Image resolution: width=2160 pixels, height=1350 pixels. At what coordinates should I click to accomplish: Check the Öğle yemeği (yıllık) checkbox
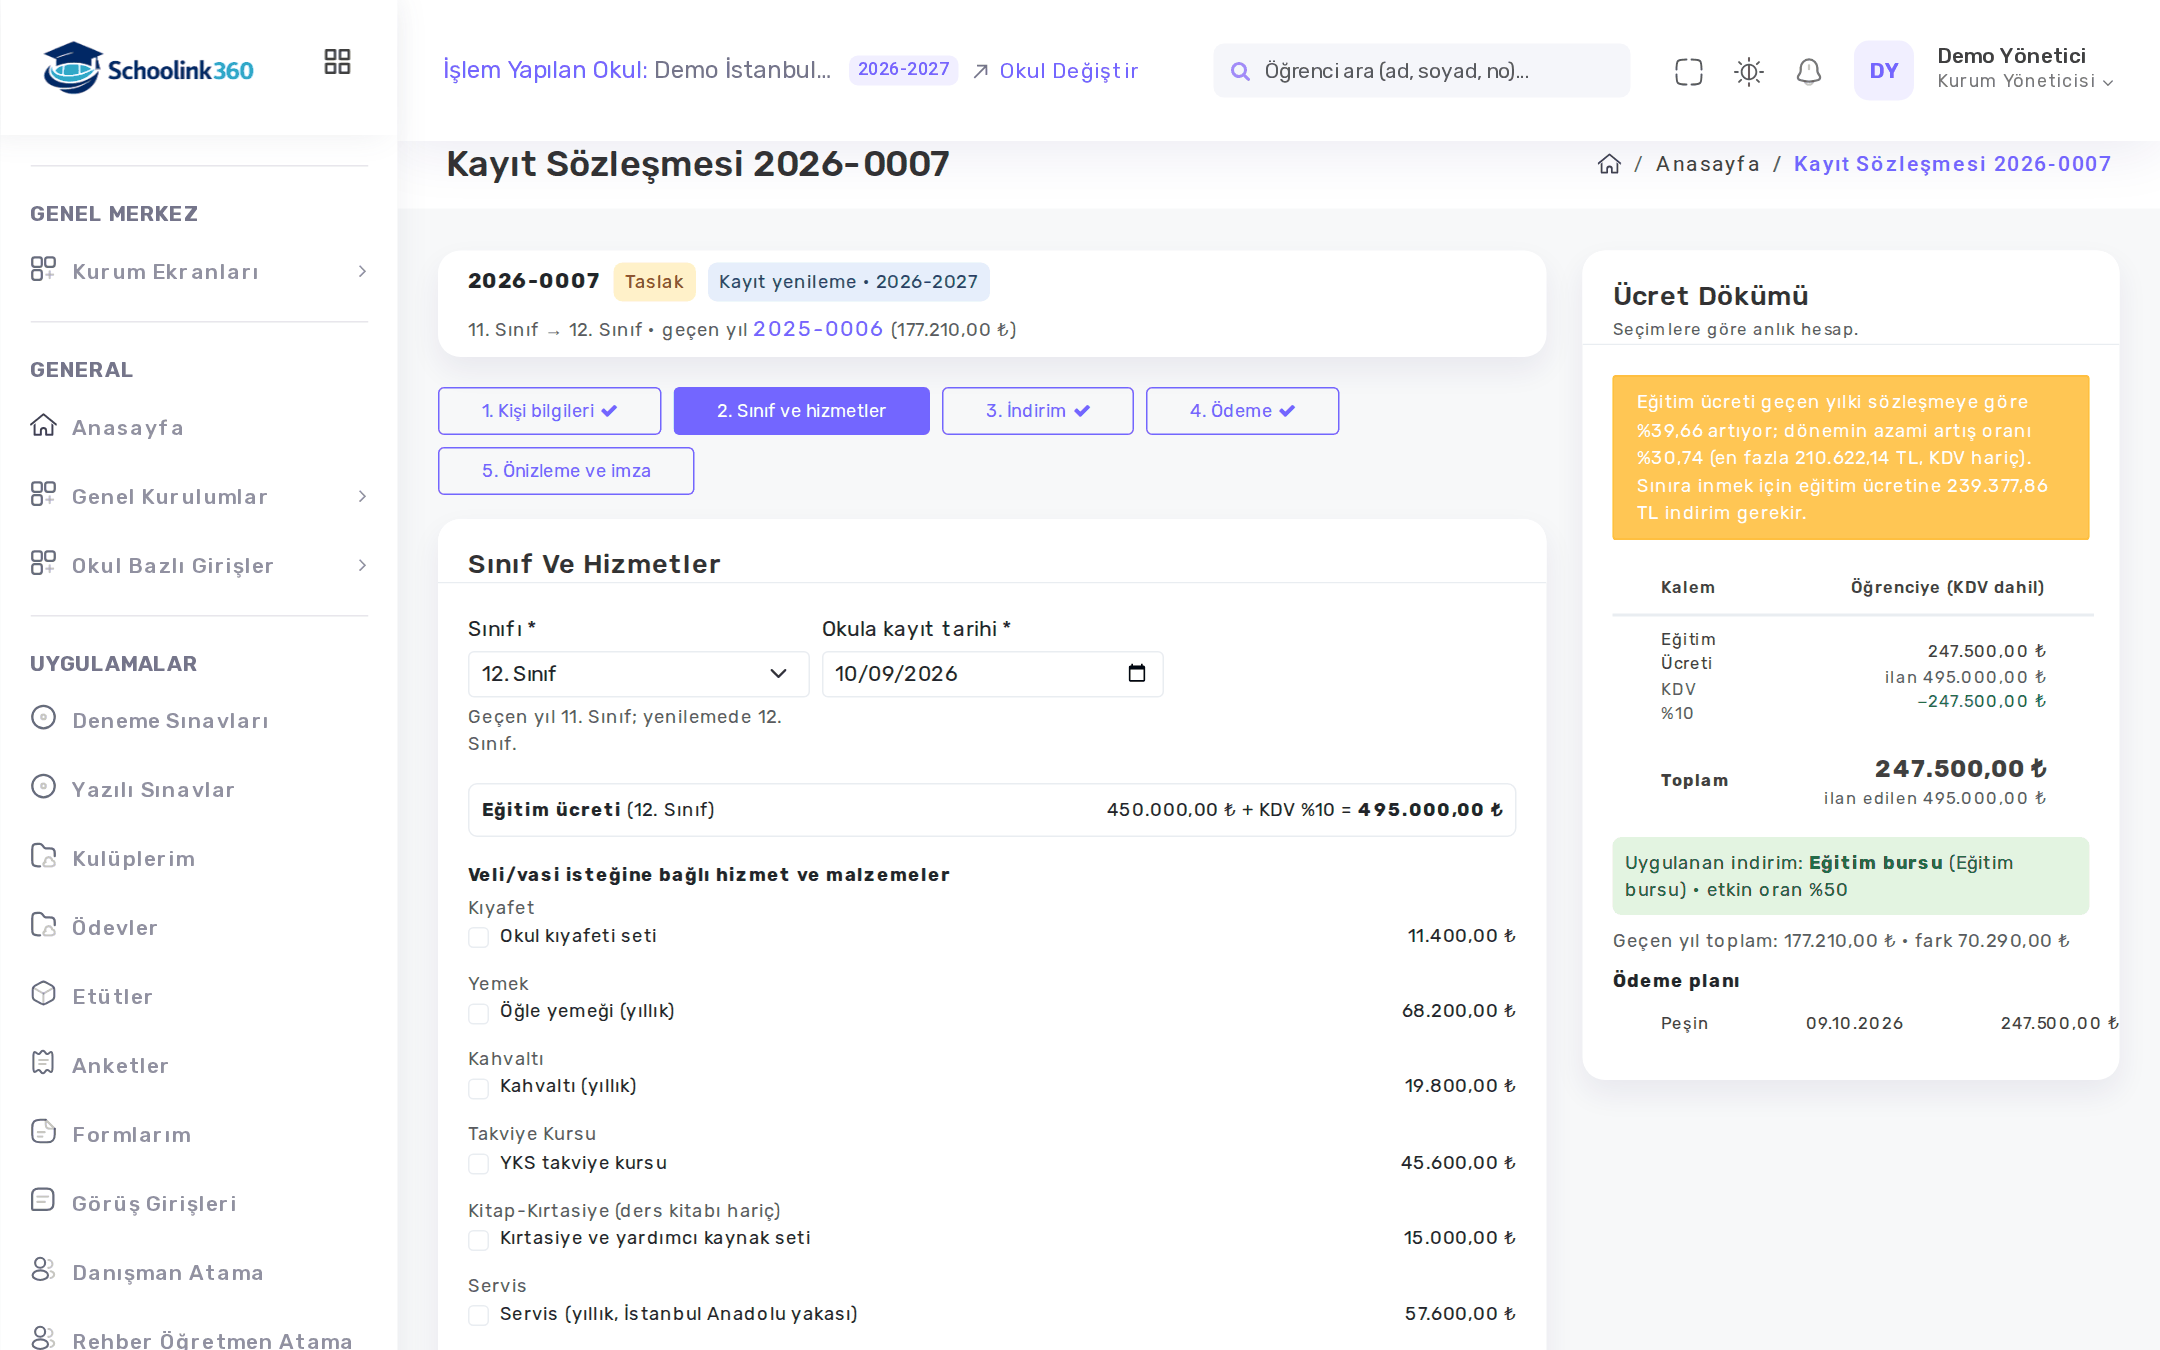[479, 1013]
